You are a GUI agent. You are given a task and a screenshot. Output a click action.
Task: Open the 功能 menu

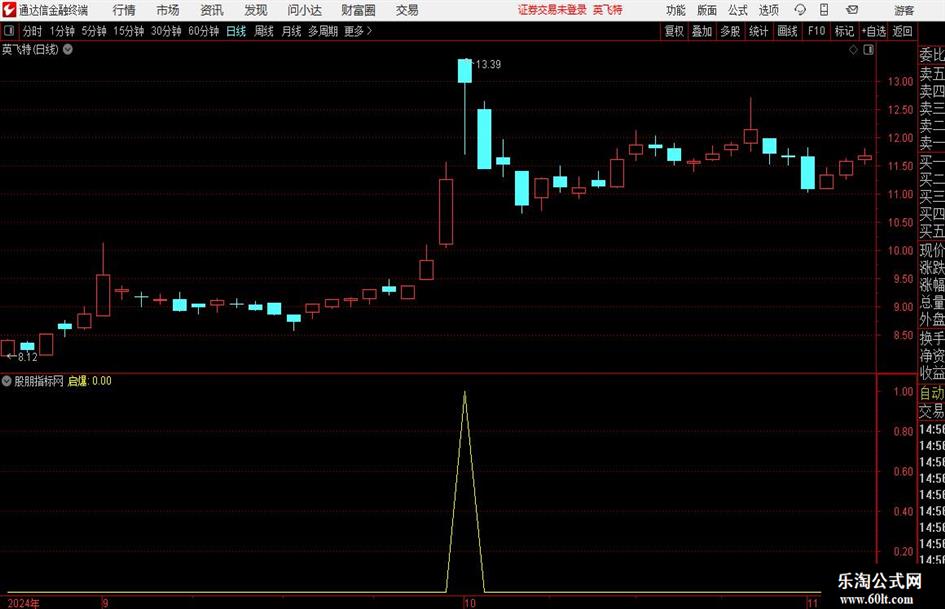(x=676, y=10)
